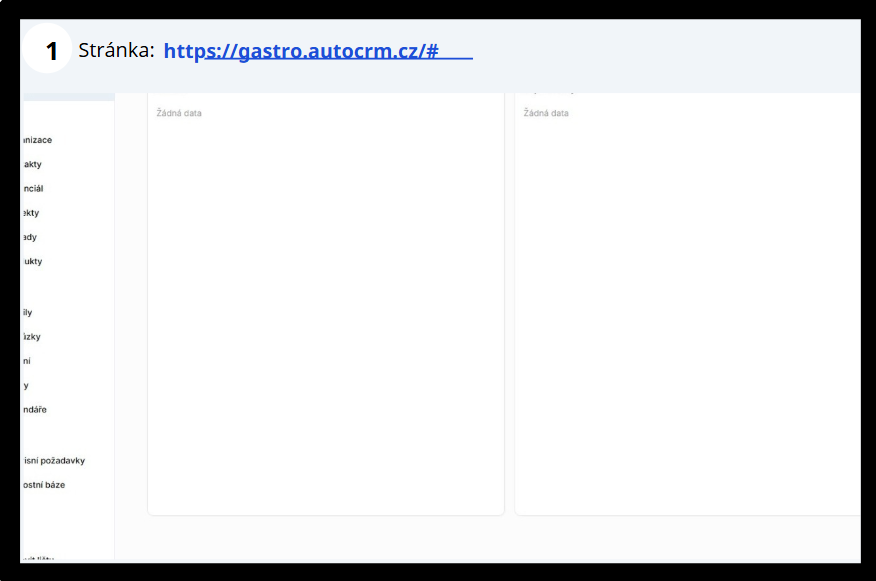Open the sidebar item ending in 'nizace'

coord(37,140)
